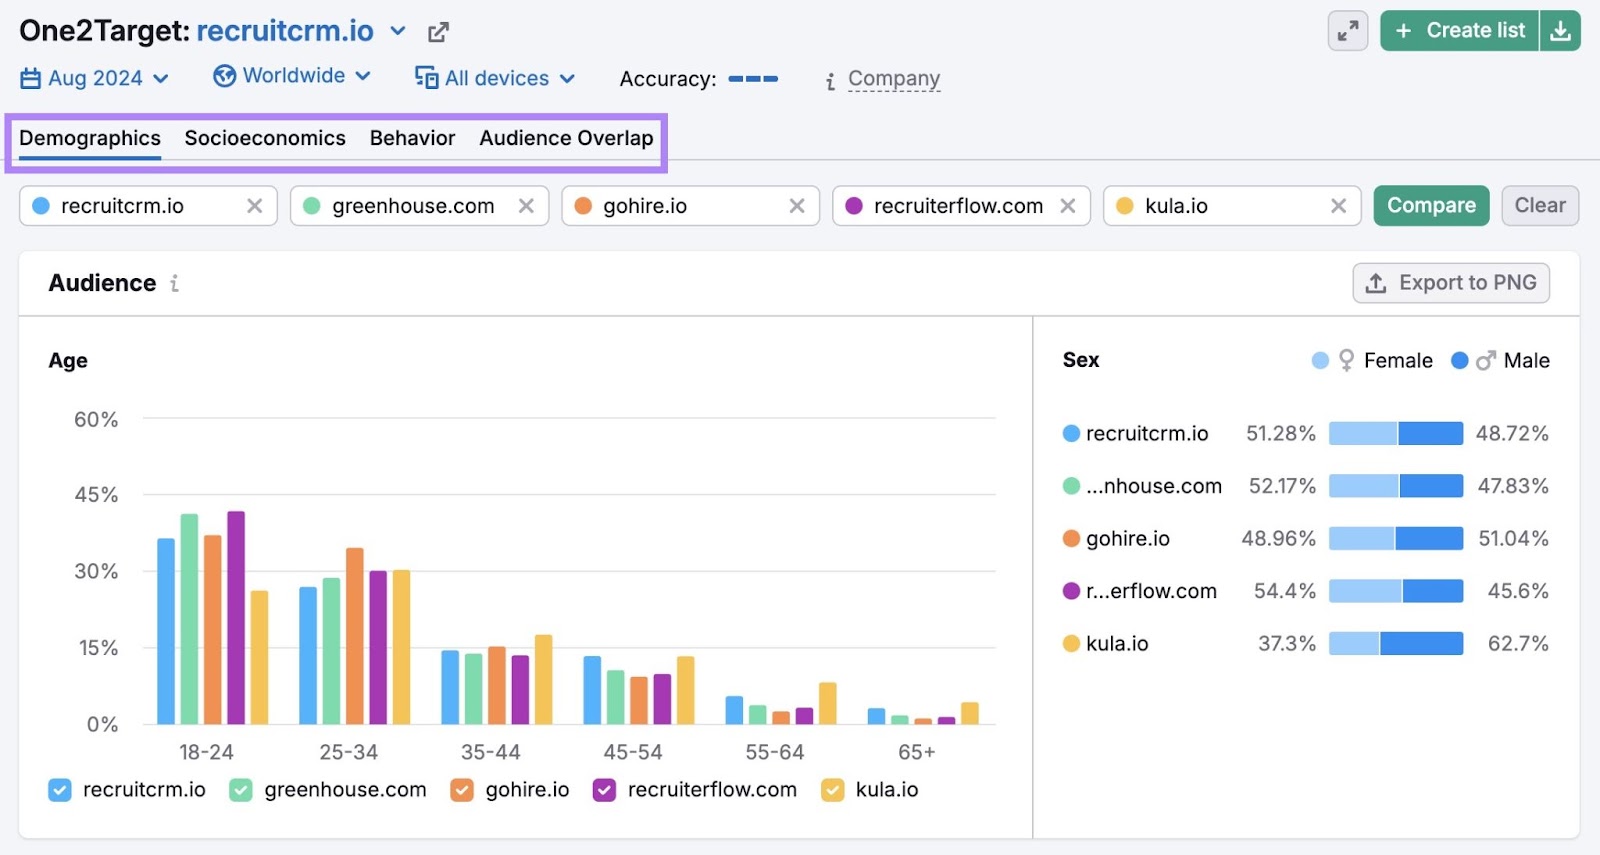
Task: Open the Worldwide location dropdown
Action: (292, 76)
